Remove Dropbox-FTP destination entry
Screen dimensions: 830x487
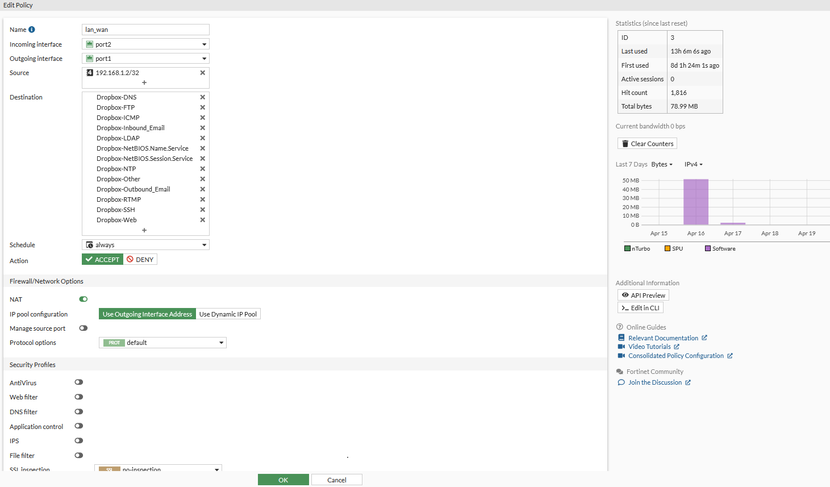click(x=202, y=107)
